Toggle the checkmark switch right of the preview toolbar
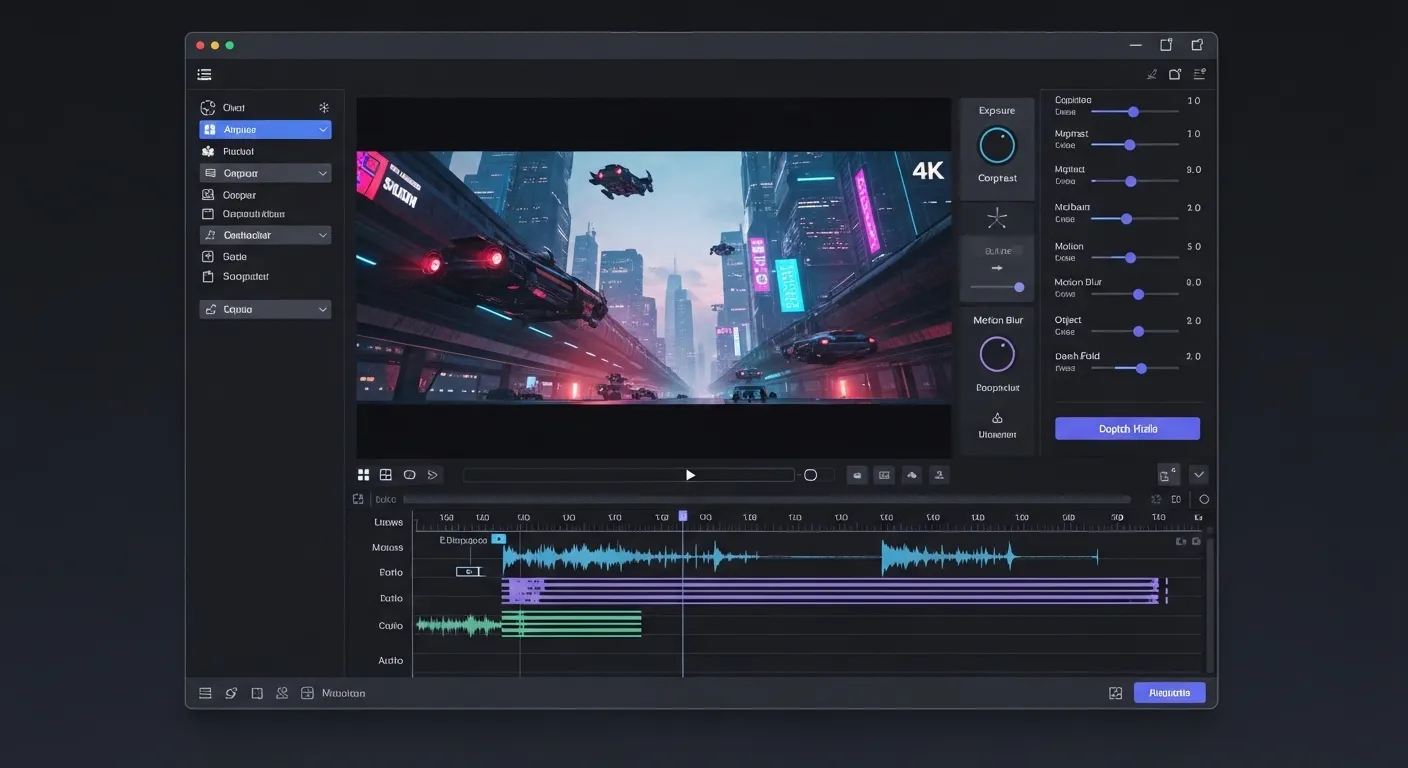 [1198, 474]
